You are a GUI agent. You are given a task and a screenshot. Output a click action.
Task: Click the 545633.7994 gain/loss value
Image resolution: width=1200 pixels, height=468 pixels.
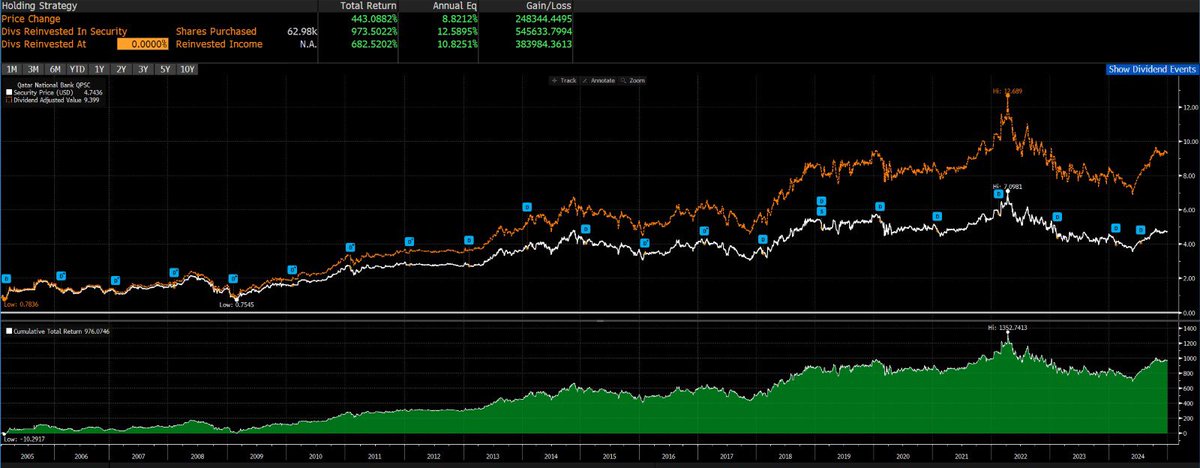point(546,31)
